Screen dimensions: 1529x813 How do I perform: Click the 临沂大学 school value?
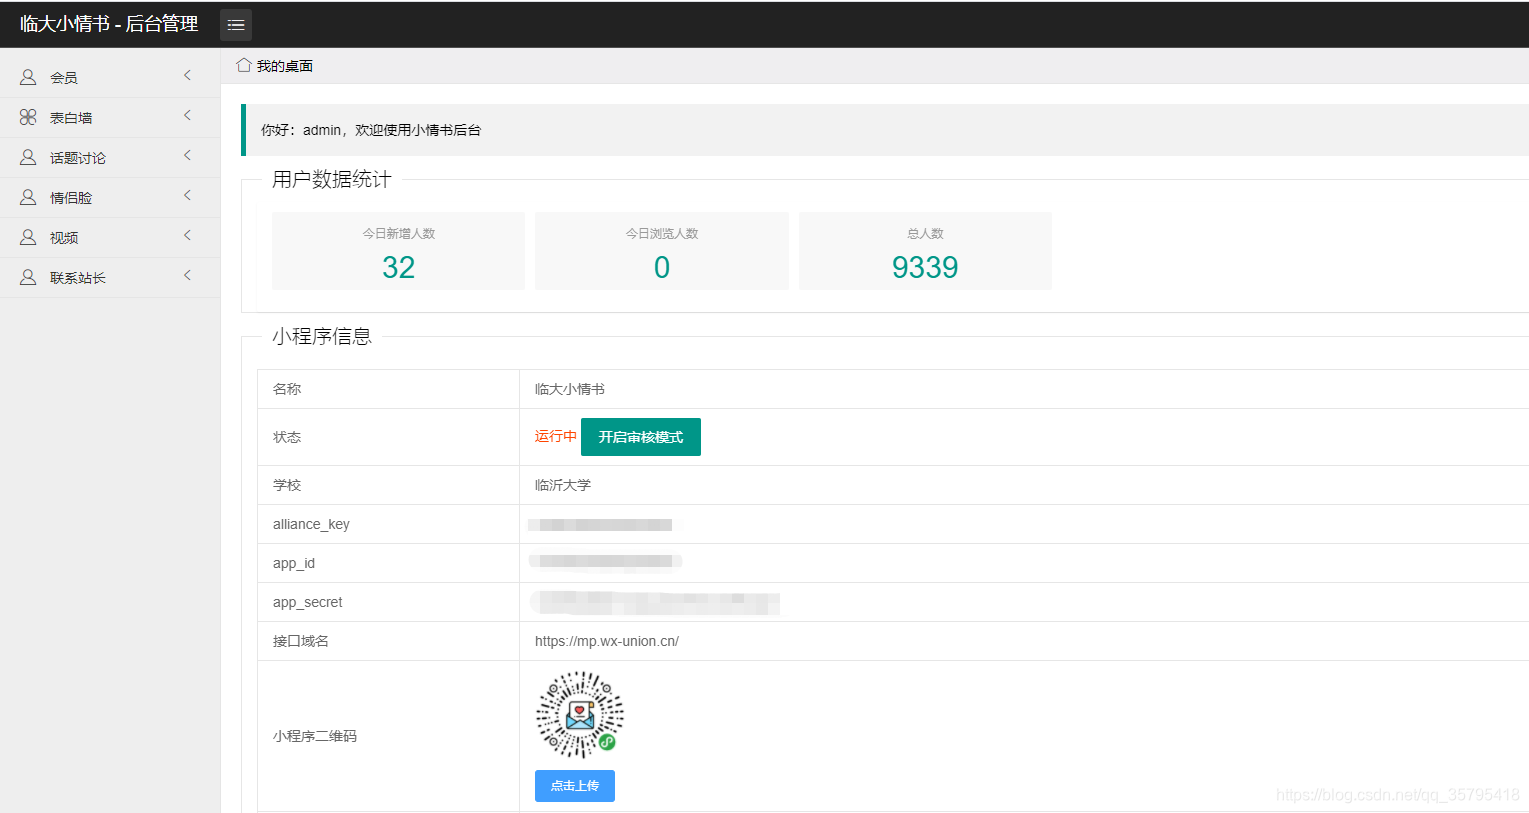[563, 485]
